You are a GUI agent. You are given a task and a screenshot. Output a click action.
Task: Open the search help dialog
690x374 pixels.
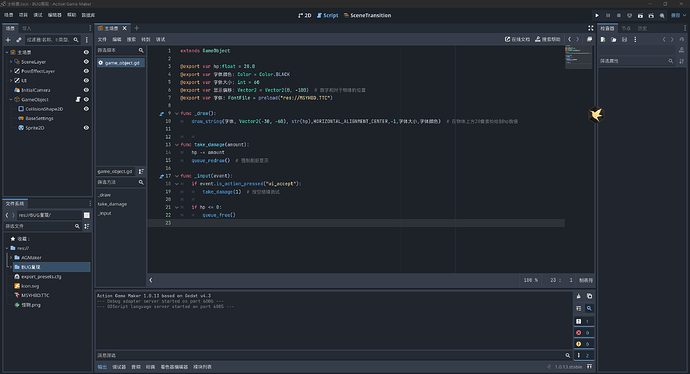[548, 39]
